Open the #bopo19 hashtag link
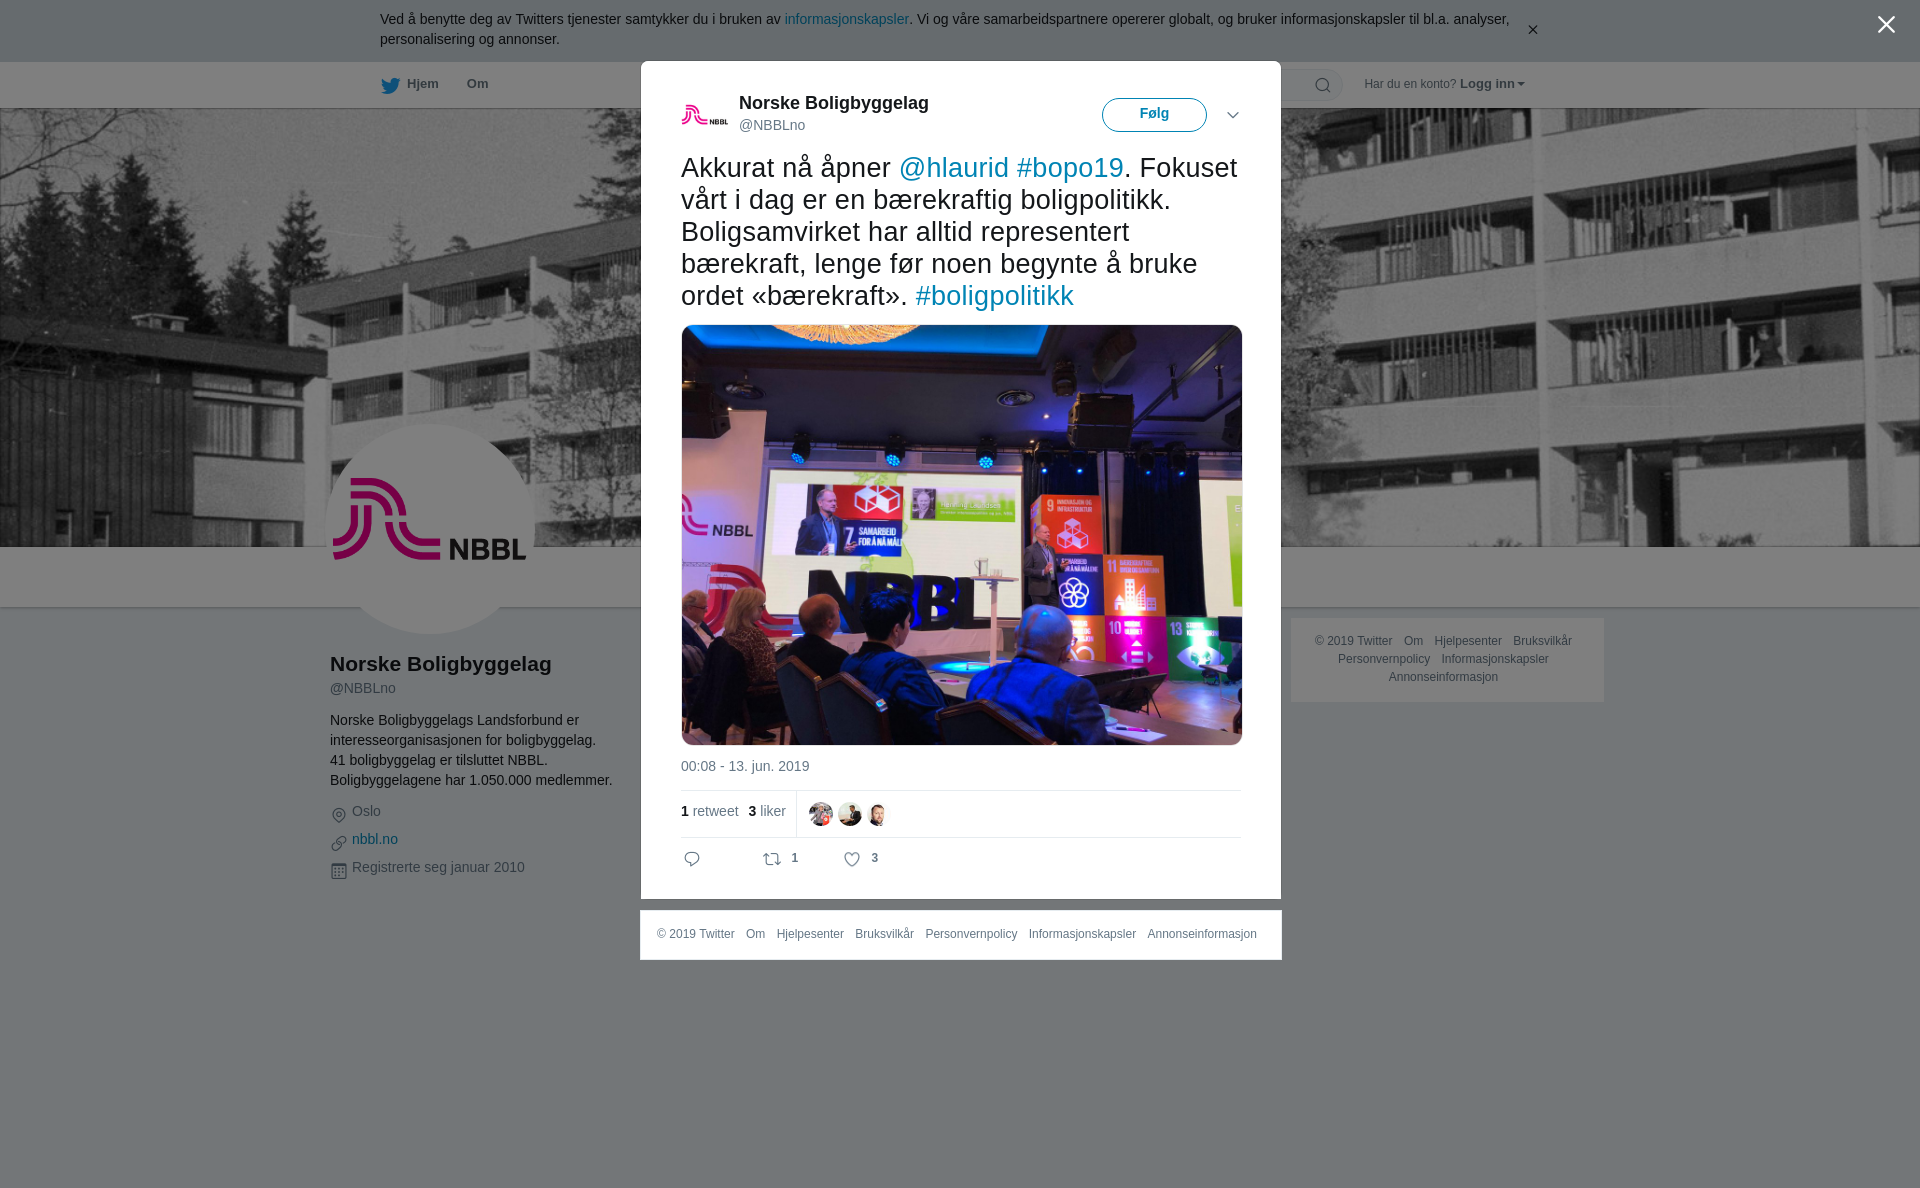Viewport: 1920px width, 1188px height. click(1070, 168)
